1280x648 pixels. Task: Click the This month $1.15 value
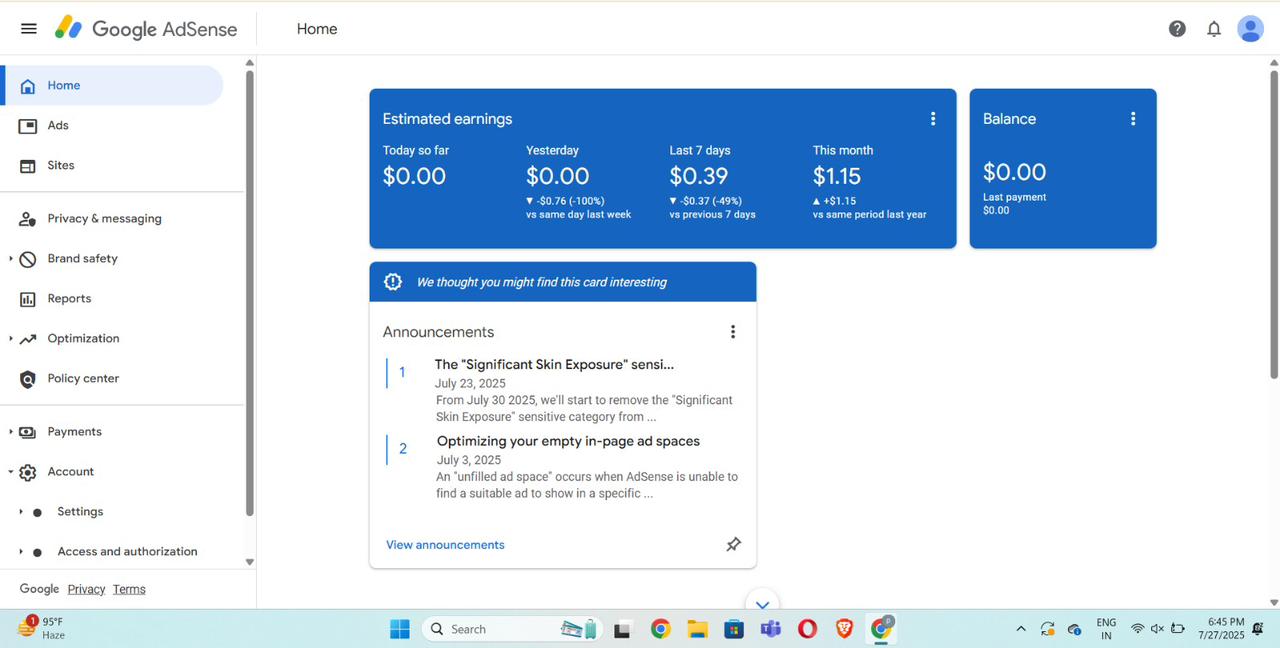pyautogui.click(x=837, y=176)
